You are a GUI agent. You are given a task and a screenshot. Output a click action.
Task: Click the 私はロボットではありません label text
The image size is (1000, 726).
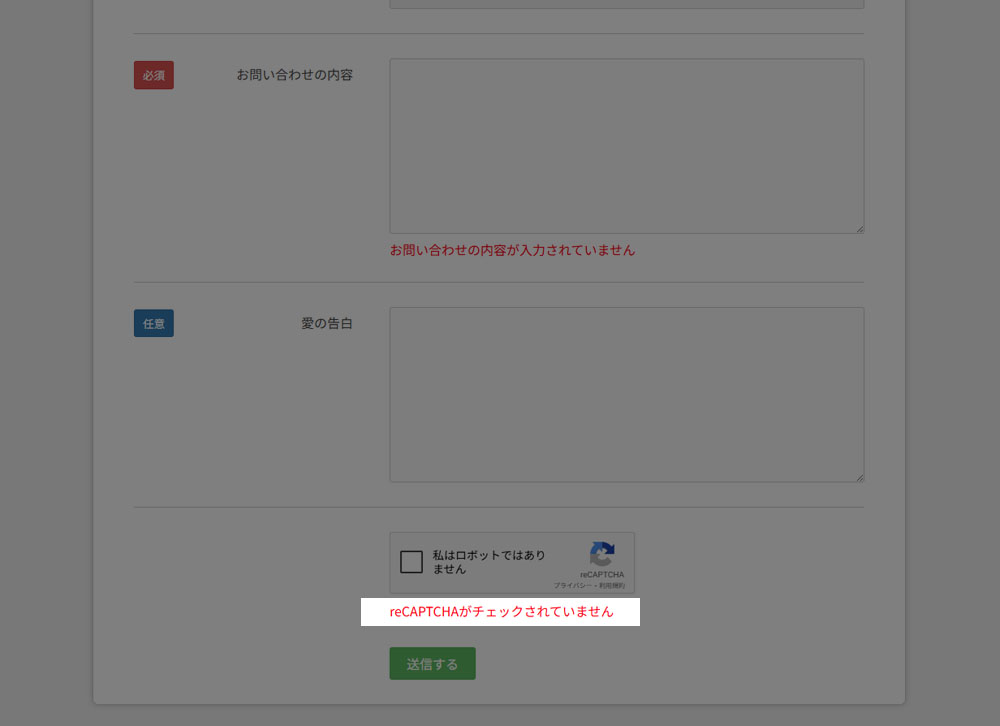coord(489,562)
